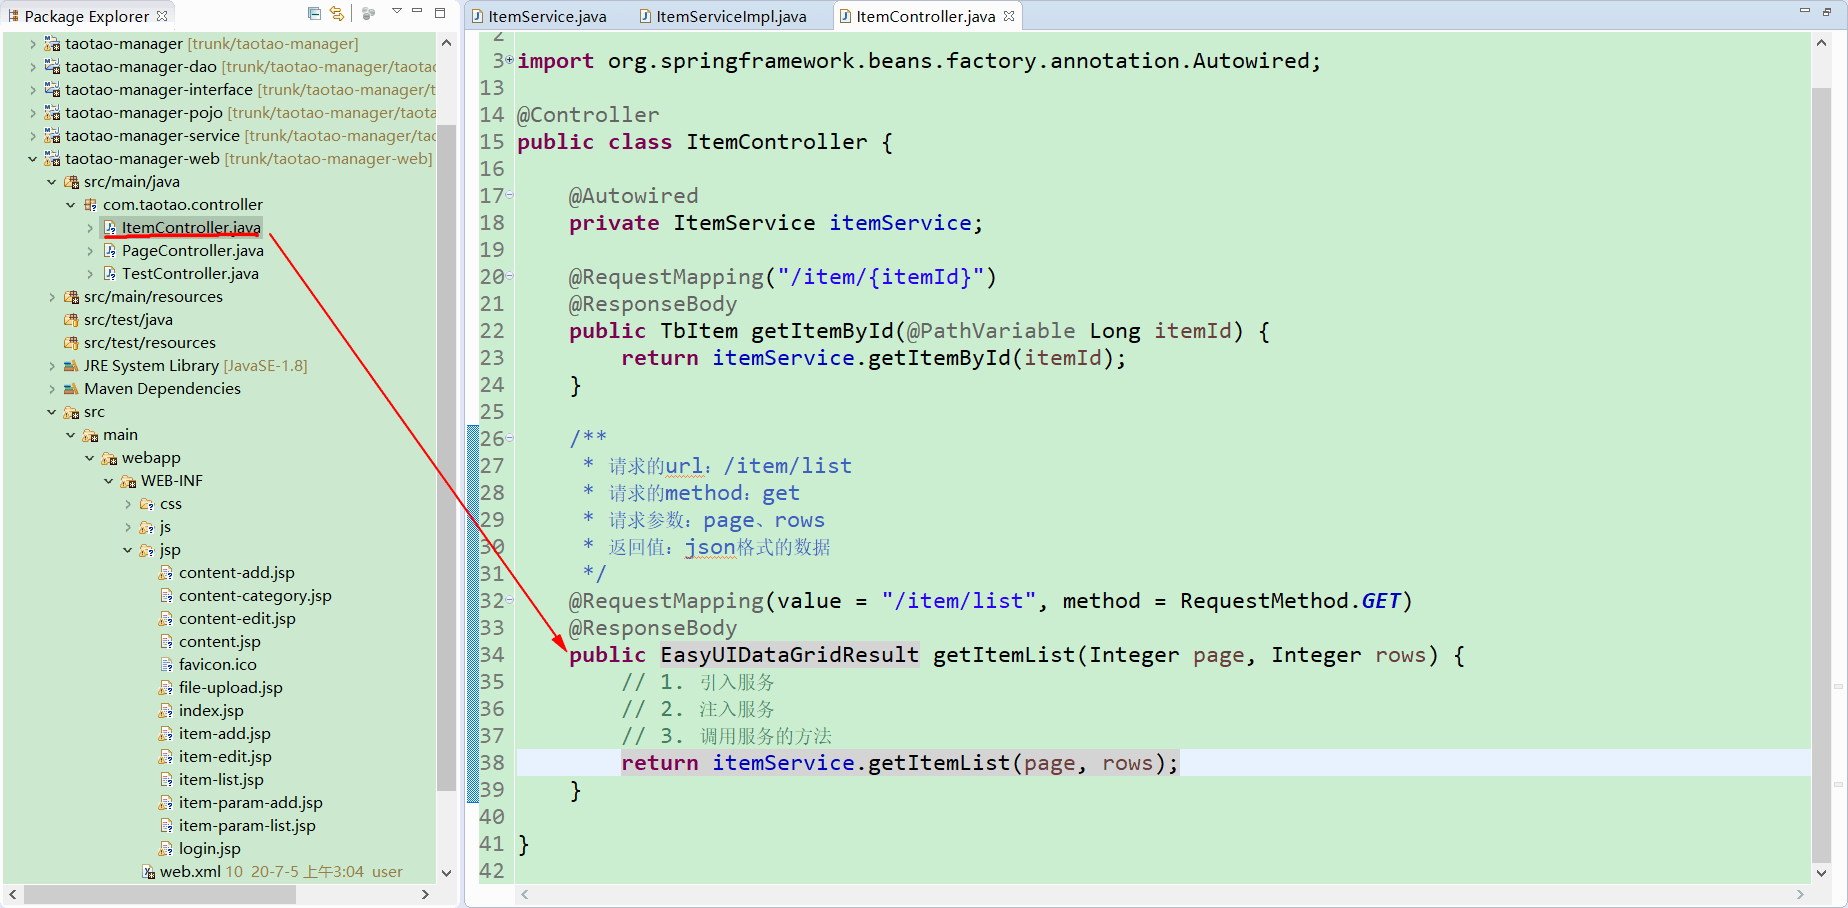Click the Package Explorer horizontal scrollbar thumb
The image size is (1848, 908).
pos(159,895)
